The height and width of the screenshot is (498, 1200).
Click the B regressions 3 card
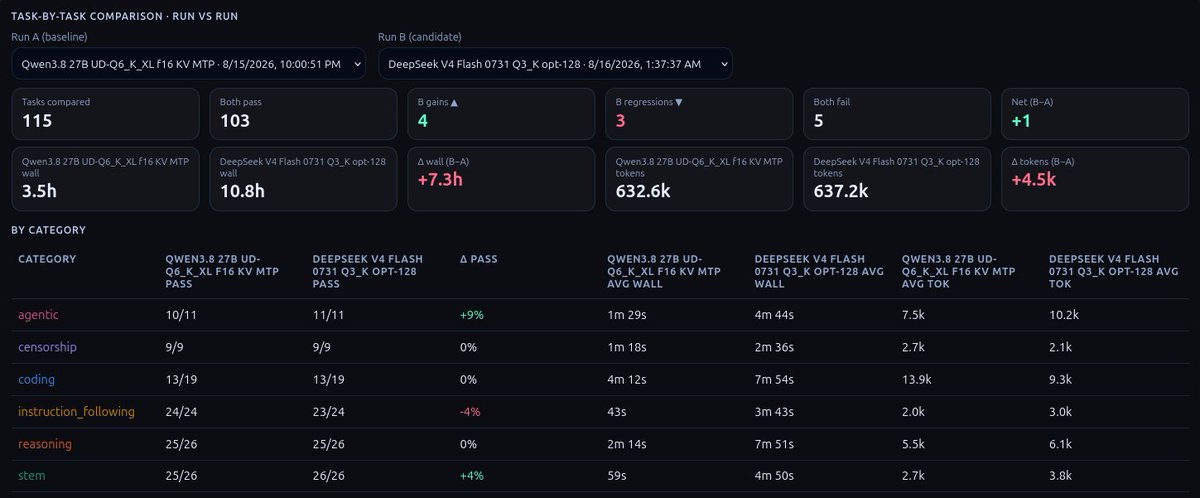(699, 114)
